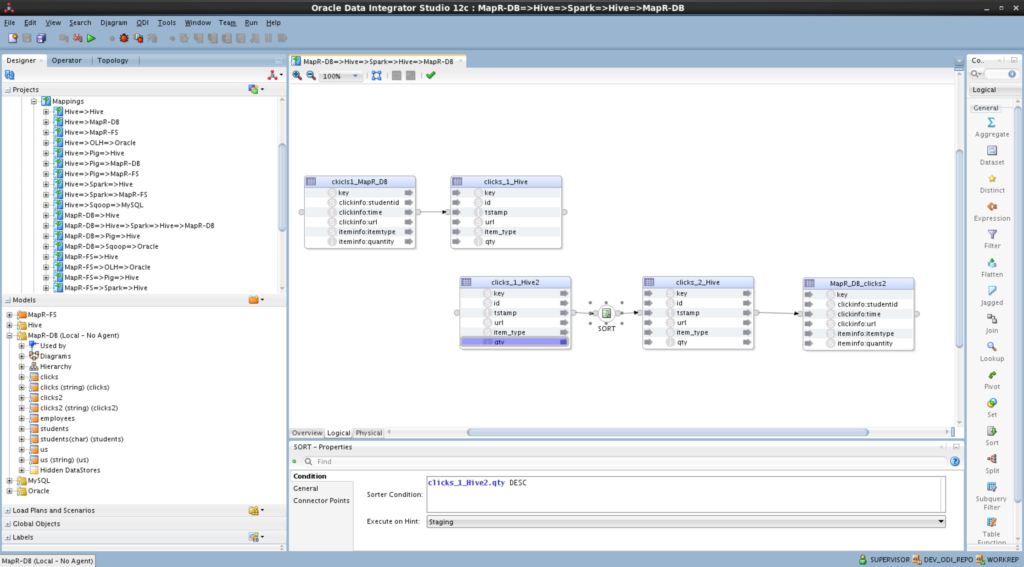Screen dimensions: 1024x567
Task: Click the red Debug bug icon
Action: pos(123,39)
